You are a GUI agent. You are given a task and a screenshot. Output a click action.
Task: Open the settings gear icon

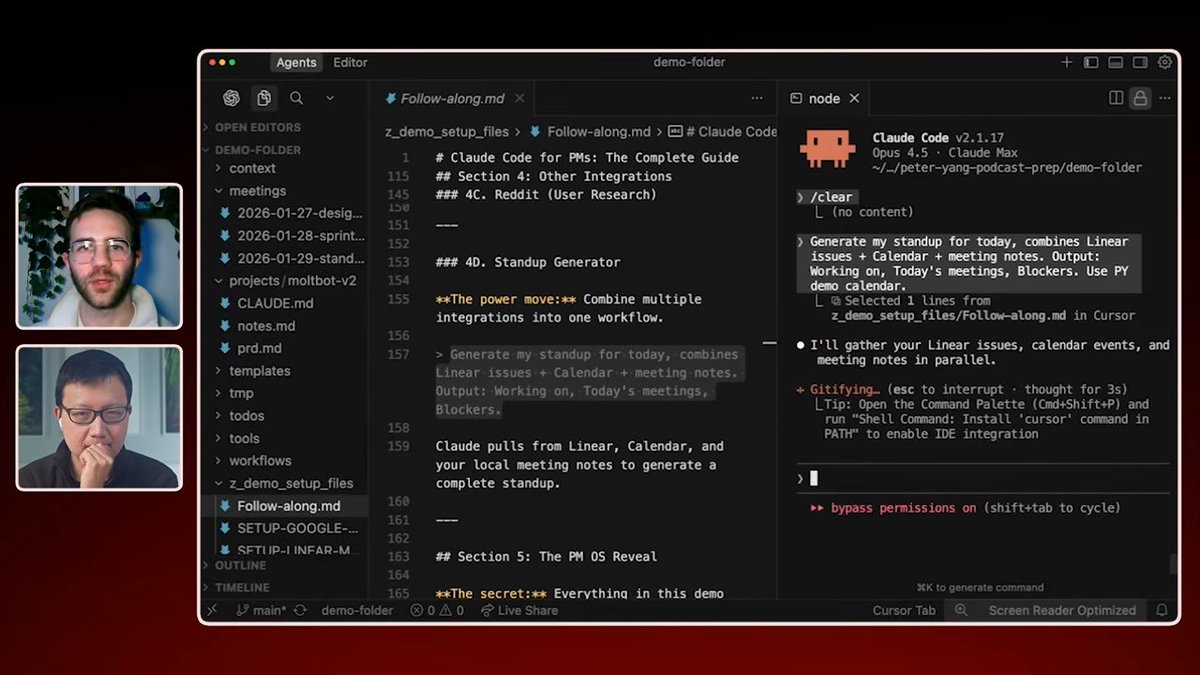click(1165, 62)
